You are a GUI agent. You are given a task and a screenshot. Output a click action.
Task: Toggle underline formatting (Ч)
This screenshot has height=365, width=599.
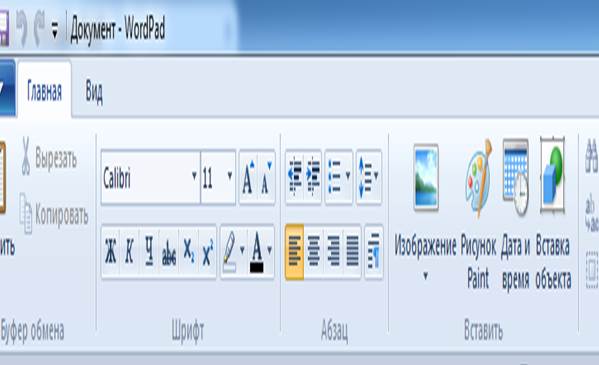149,251
